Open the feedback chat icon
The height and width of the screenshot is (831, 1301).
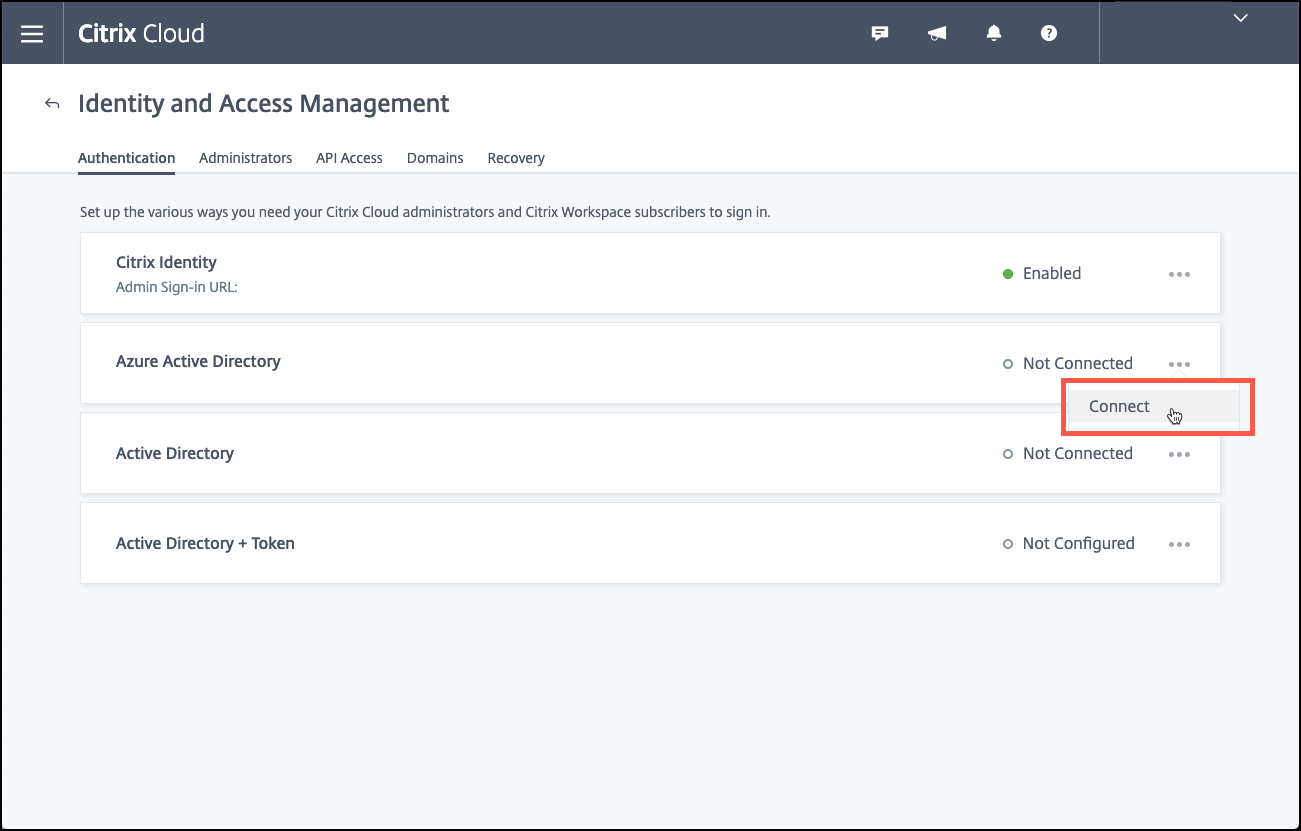(880, 34)
